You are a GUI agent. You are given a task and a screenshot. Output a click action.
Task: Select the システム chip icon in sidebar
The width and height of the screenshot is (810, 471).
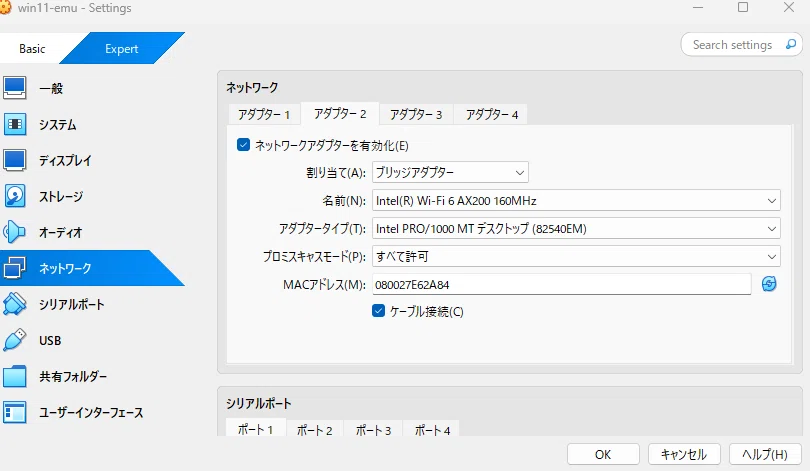point(14,124)
